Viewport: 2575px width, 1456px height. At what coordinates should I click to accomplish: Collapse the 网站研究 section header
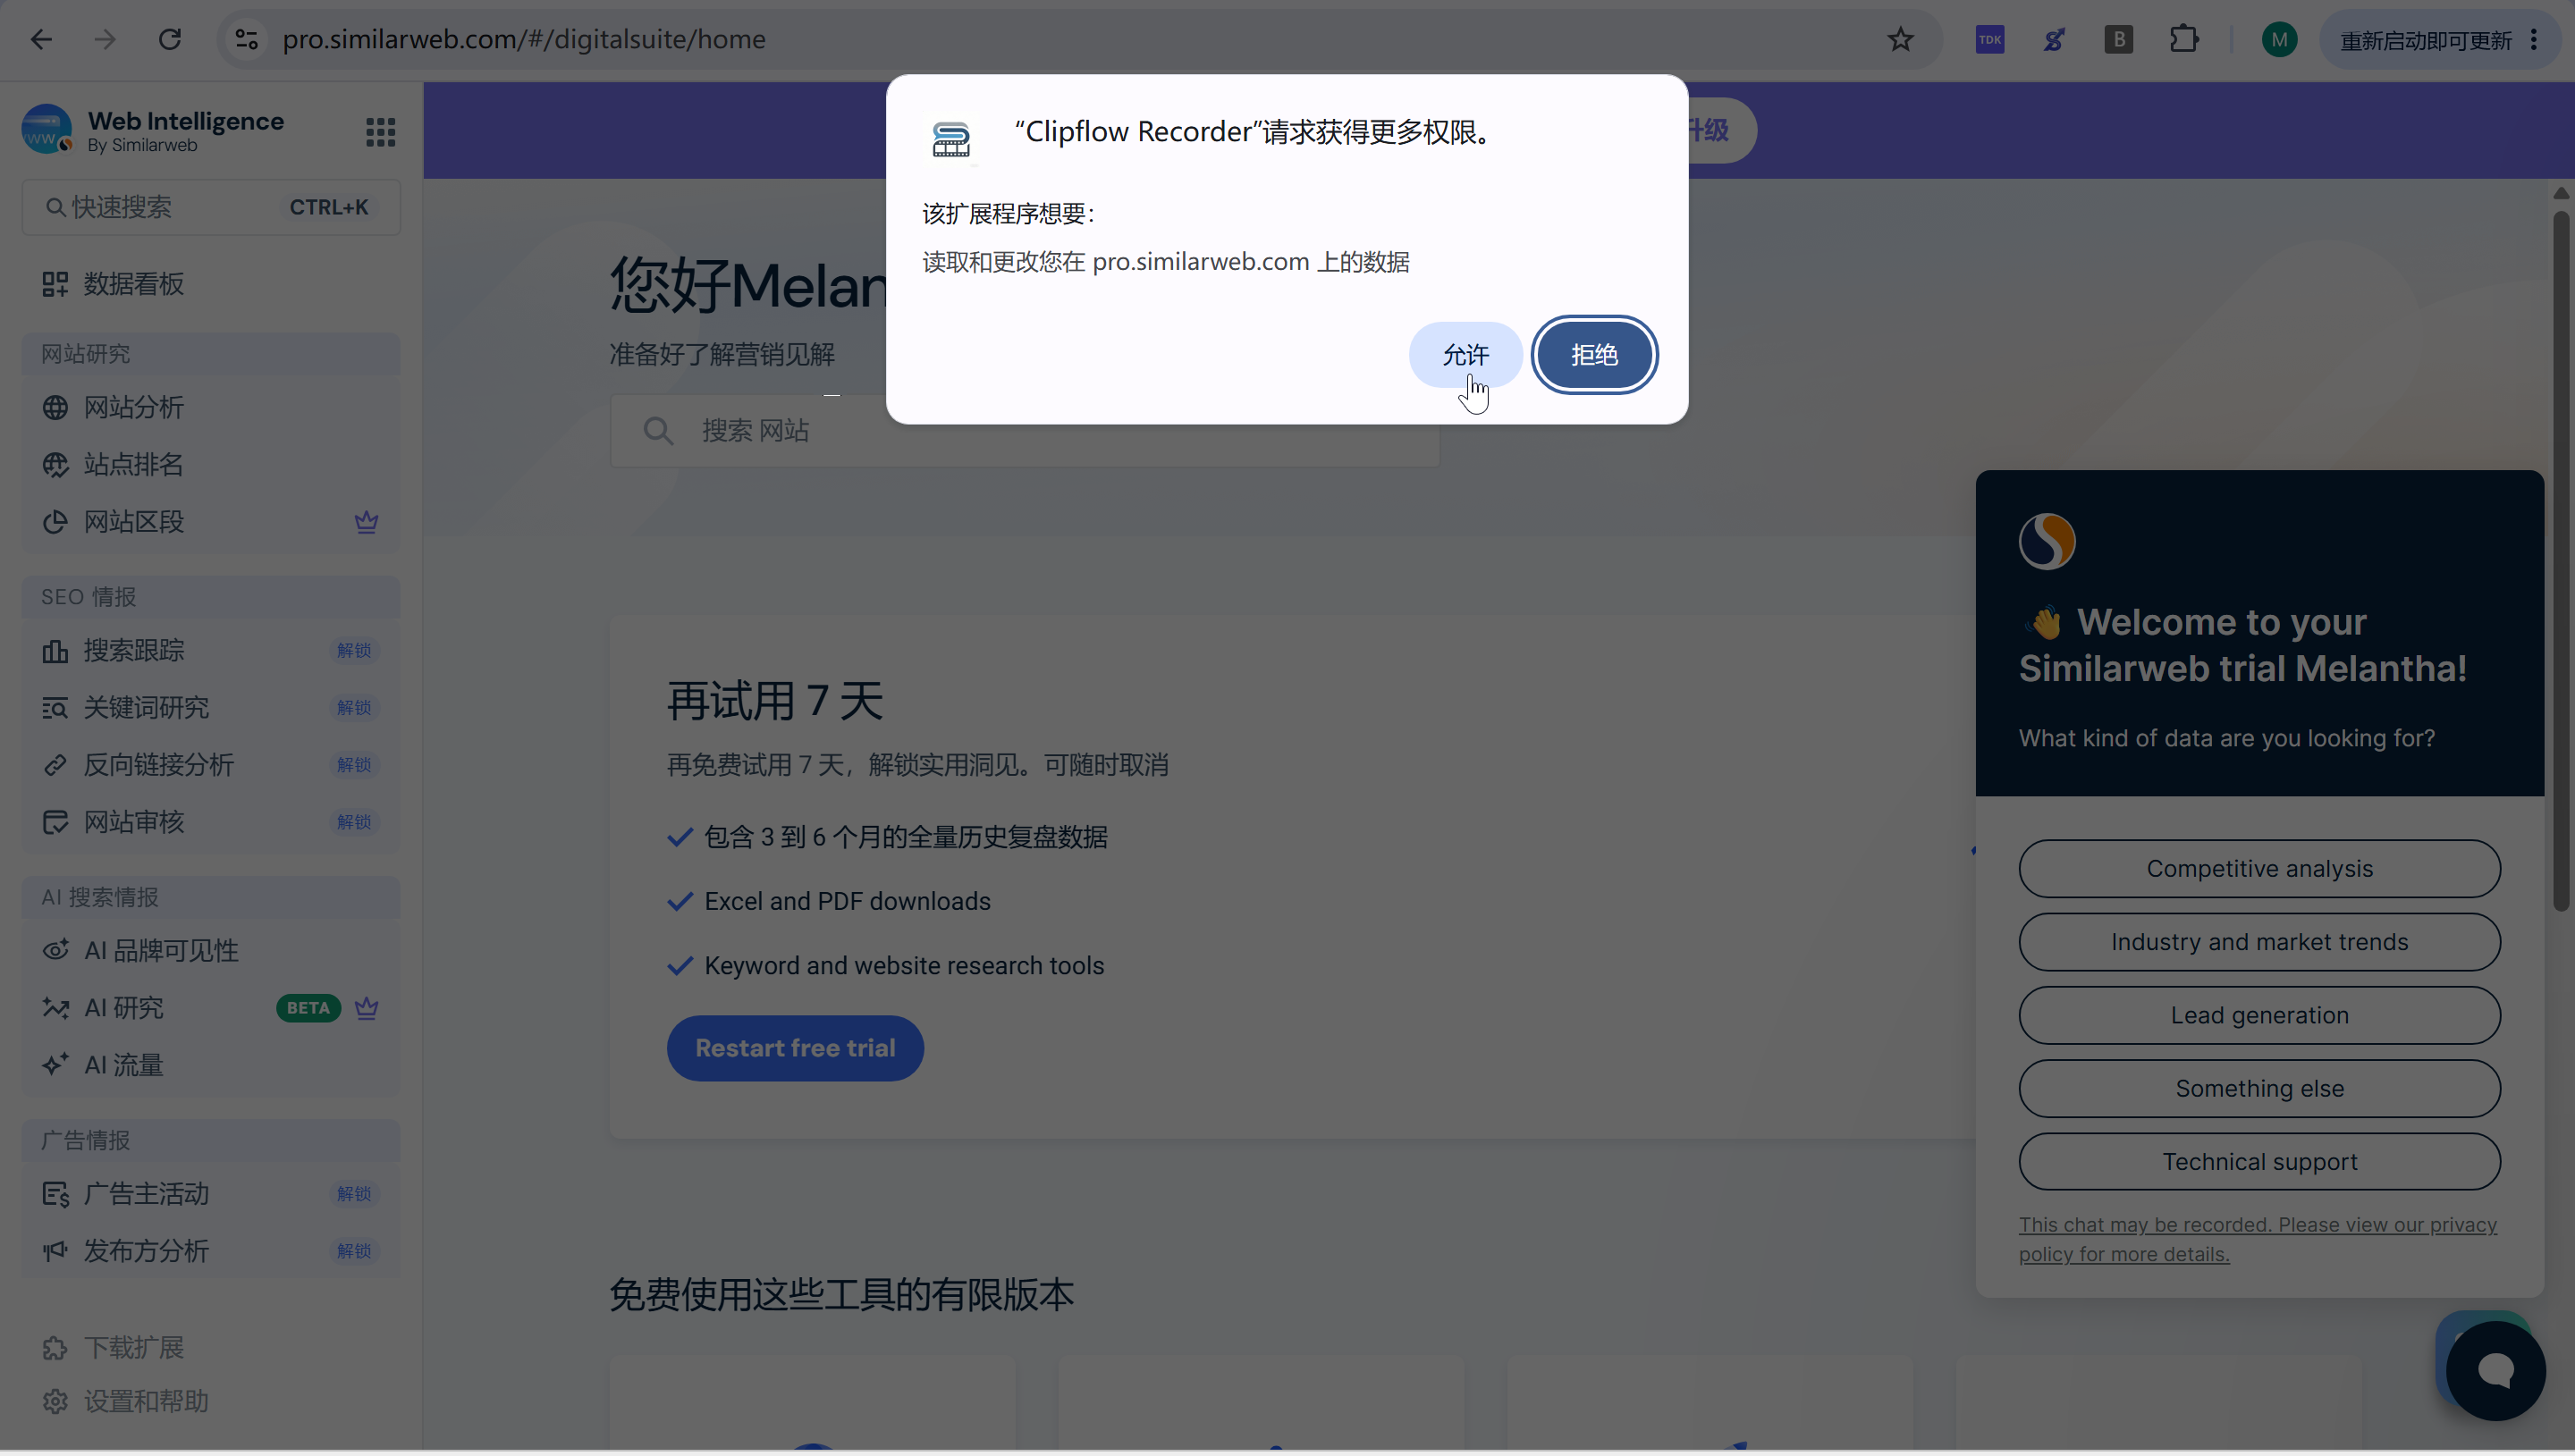click(211, 354)
